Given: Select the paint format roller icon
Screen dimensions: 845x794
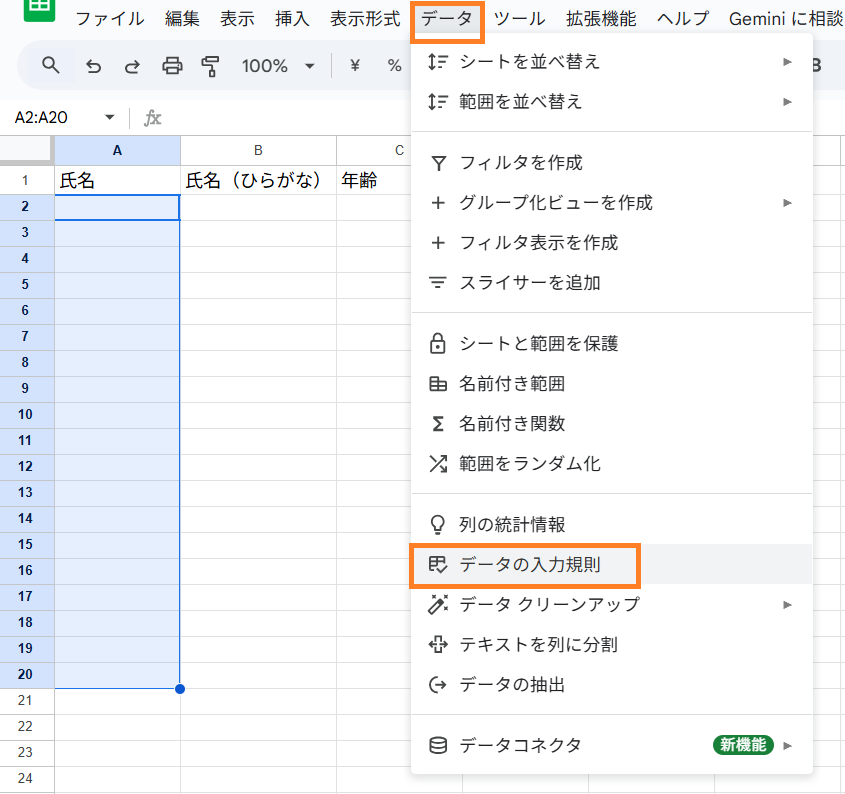Looking at the screenshot, I should 210,66.
